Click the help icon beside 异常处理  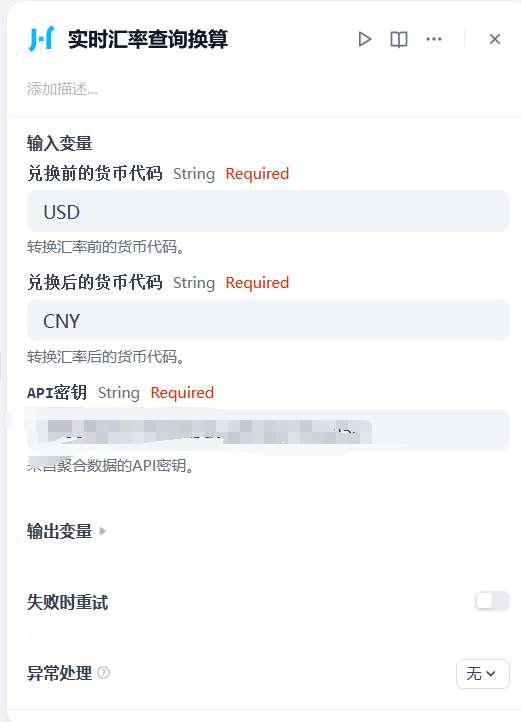pyautogui.click(x=104, y=673)
